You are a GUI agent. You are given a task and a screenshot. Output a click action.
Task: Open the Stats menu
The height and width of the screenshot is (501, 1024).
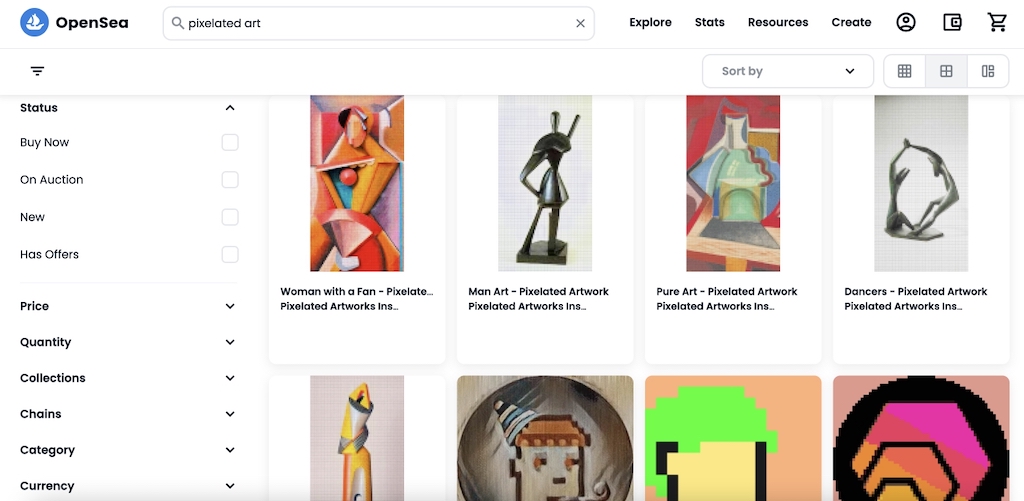tap(710, 22)
